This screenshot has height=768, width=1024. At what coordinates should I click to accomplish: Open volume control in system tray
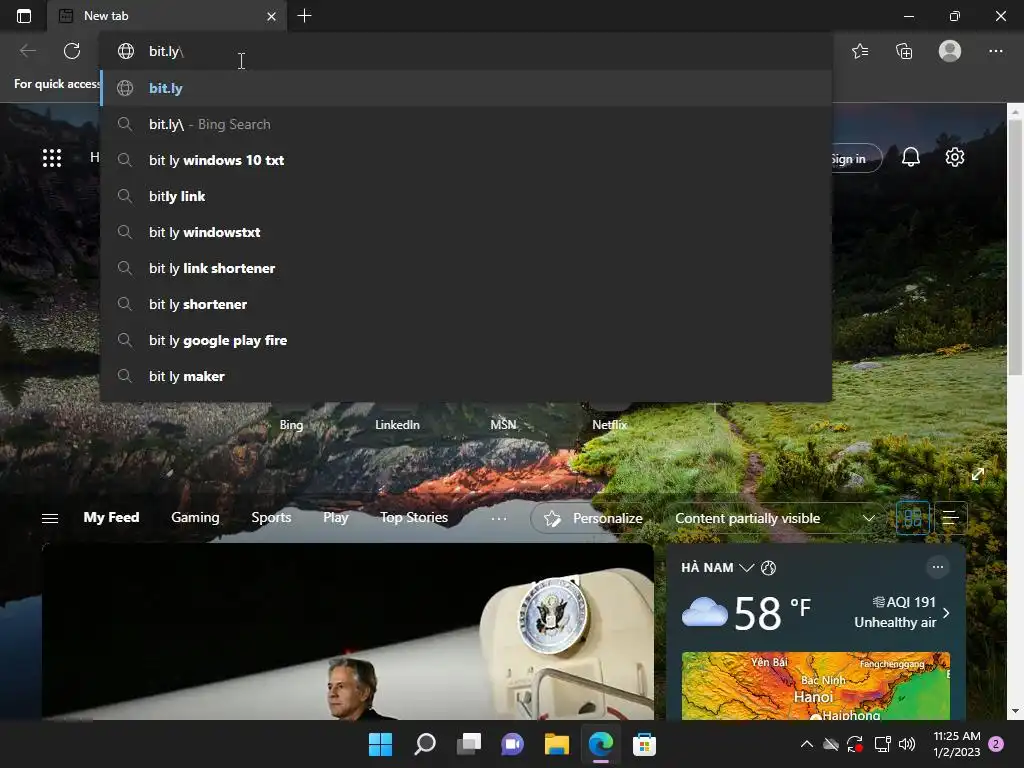(907, 744)
